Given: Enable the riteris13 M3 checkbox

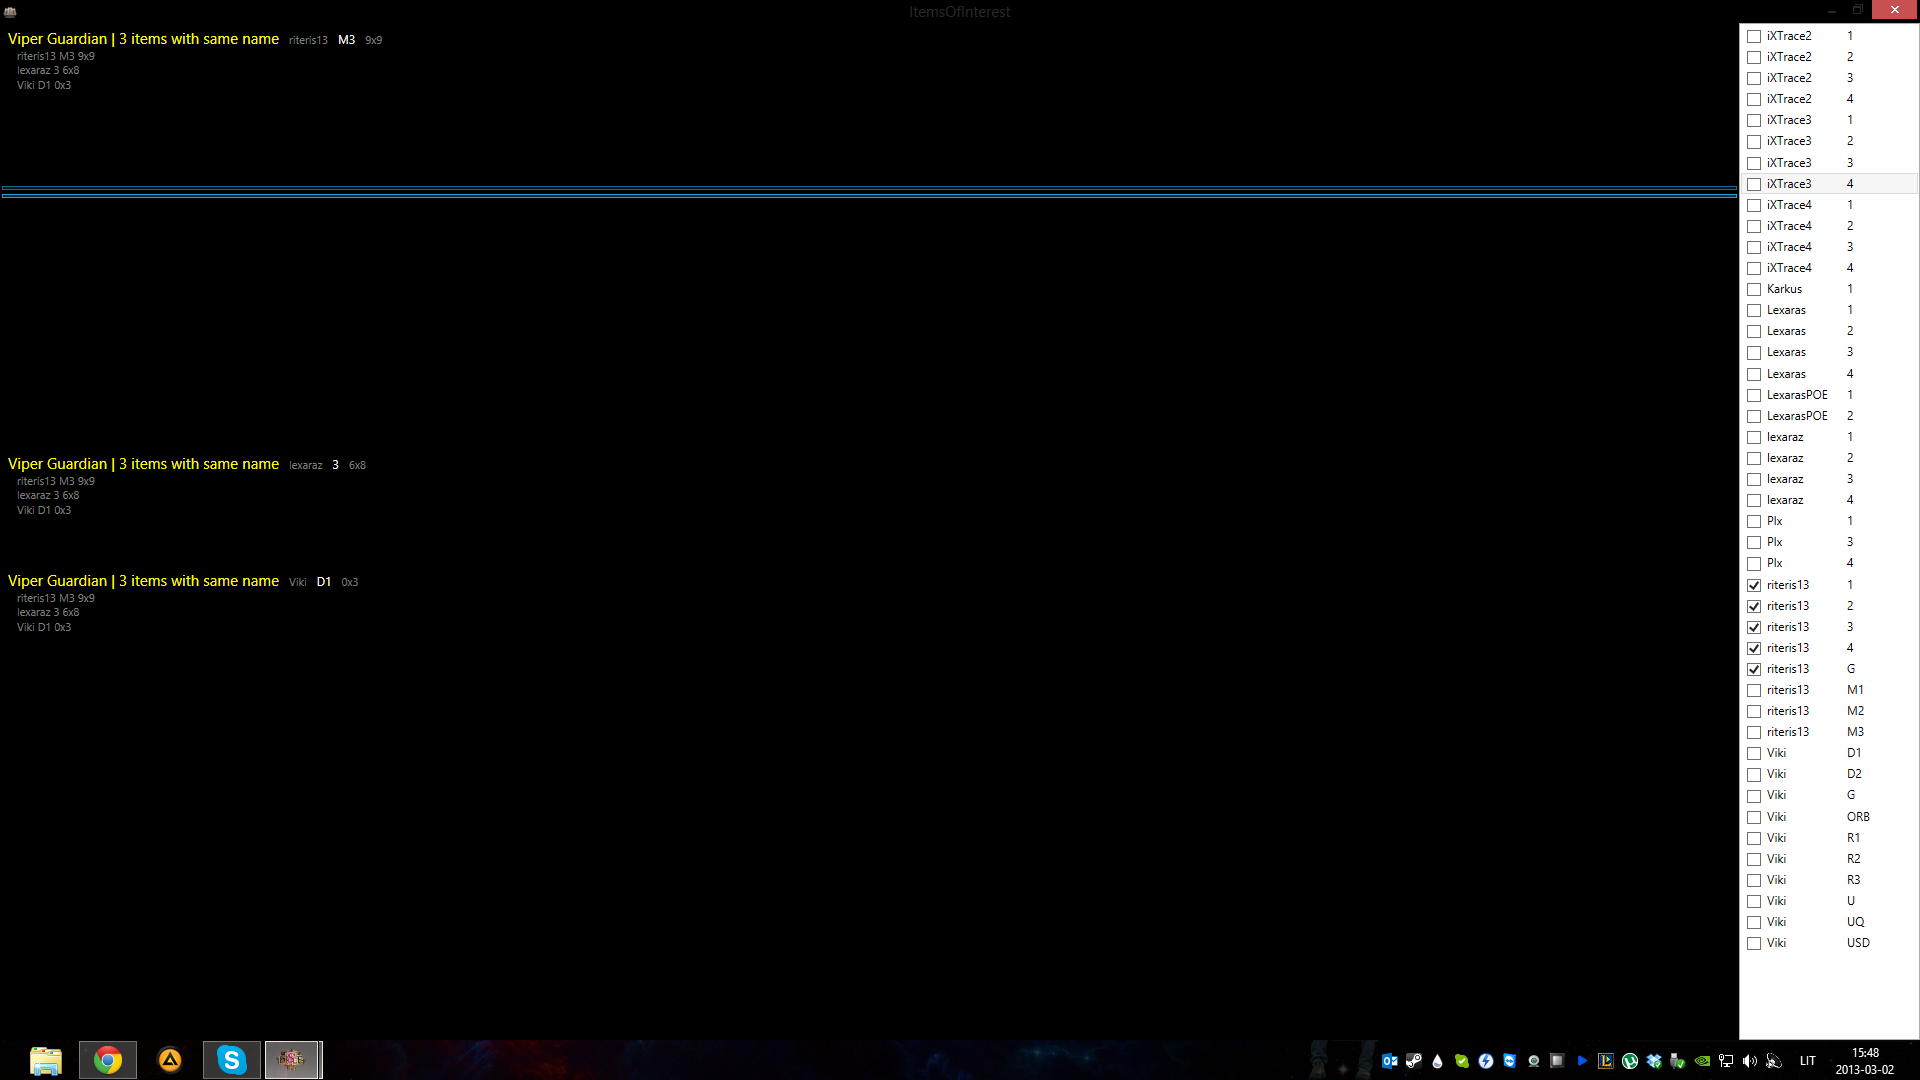Looking at the screenshot, I should pyautogui.click(x=1754, y=732).
